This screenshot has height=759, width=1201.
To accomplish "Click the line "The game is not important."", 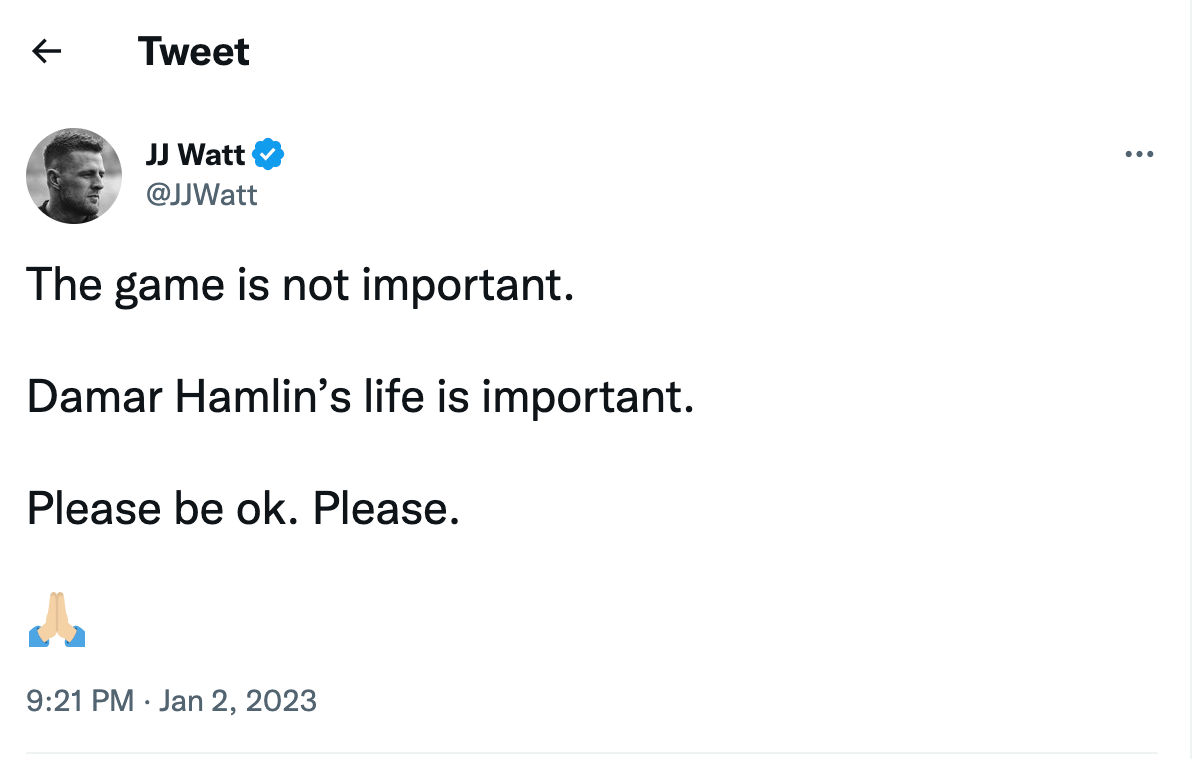I will [x=300, y=286].
